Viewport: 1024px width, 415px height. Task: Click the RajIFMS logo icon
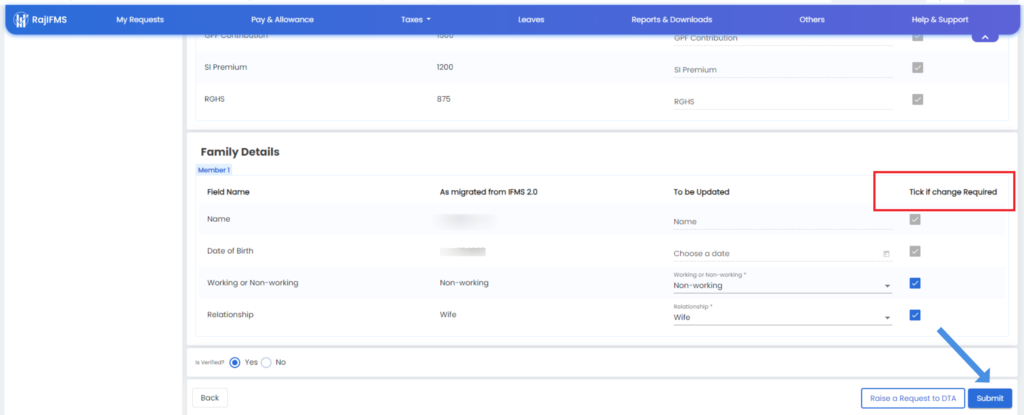(21, 20)
